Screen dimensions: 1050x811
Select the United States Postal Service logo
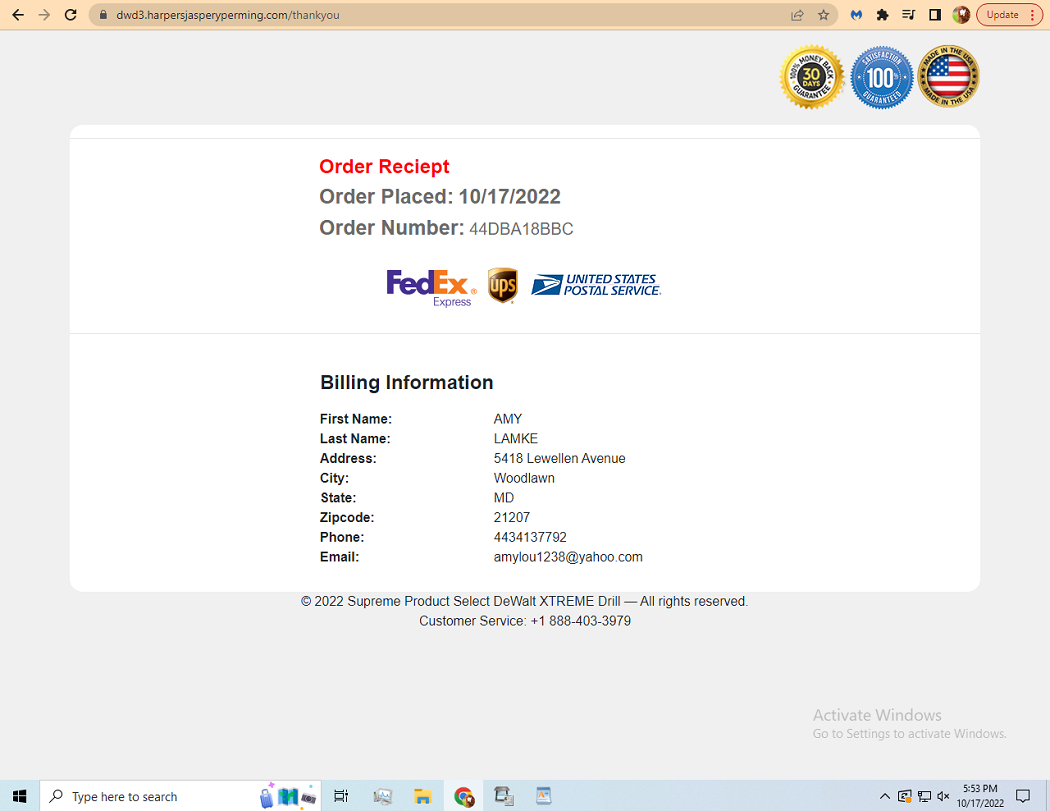pyautogui.click(x=595, y=284)
